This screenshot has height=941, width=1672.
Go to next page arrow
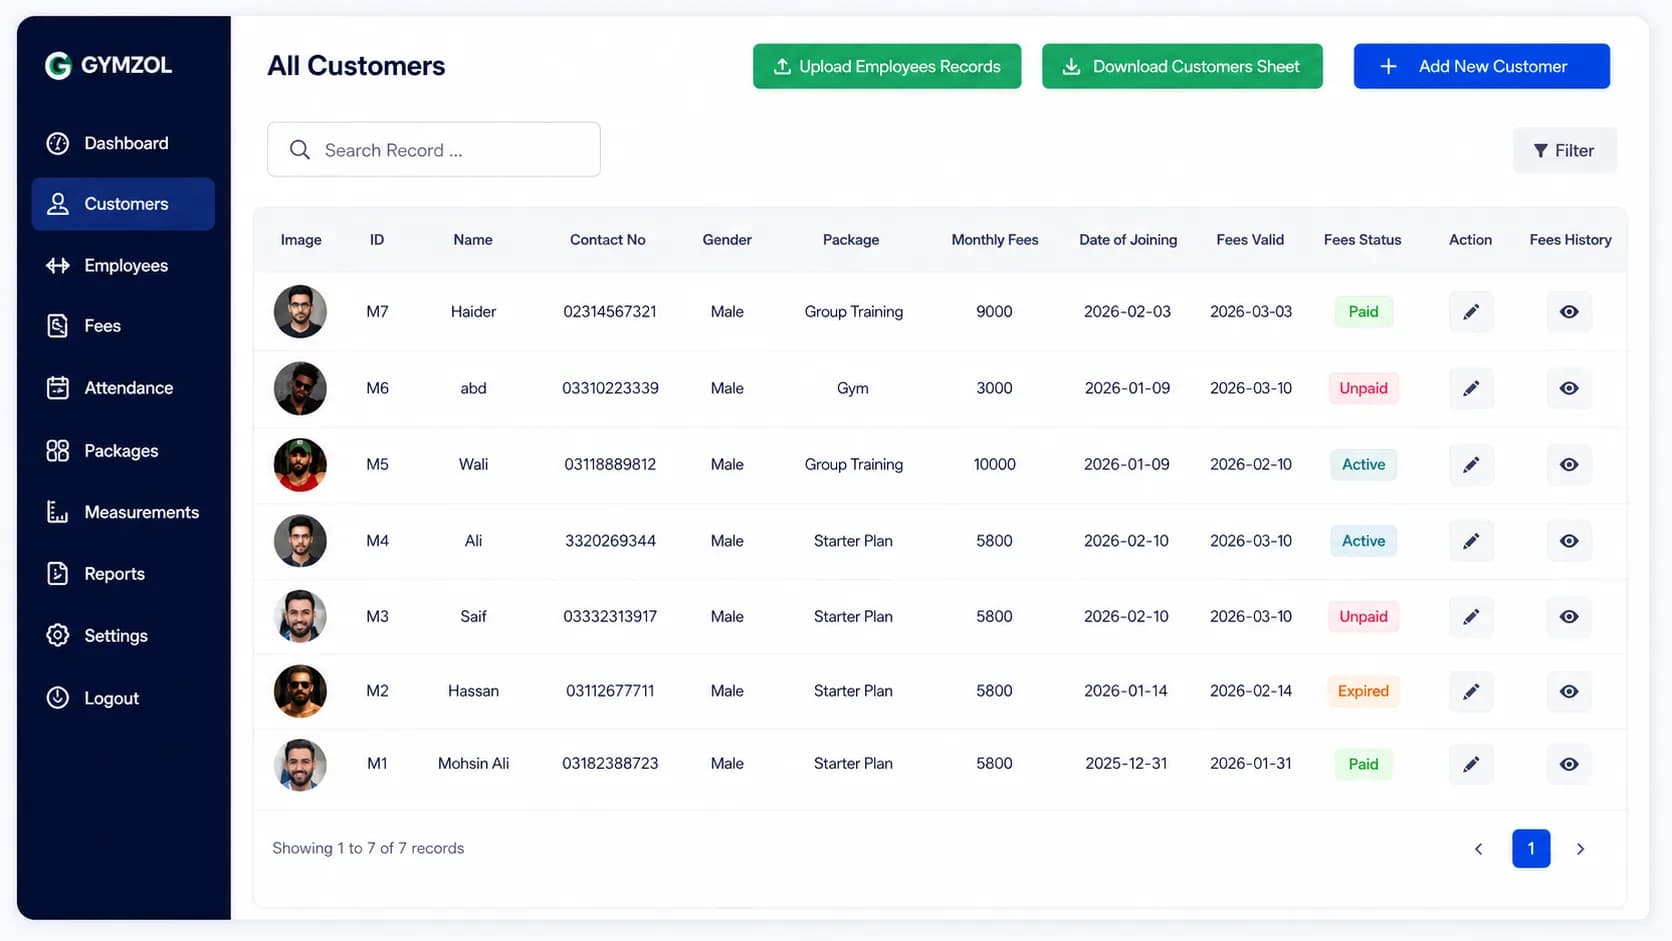[x=1580, y=849]
